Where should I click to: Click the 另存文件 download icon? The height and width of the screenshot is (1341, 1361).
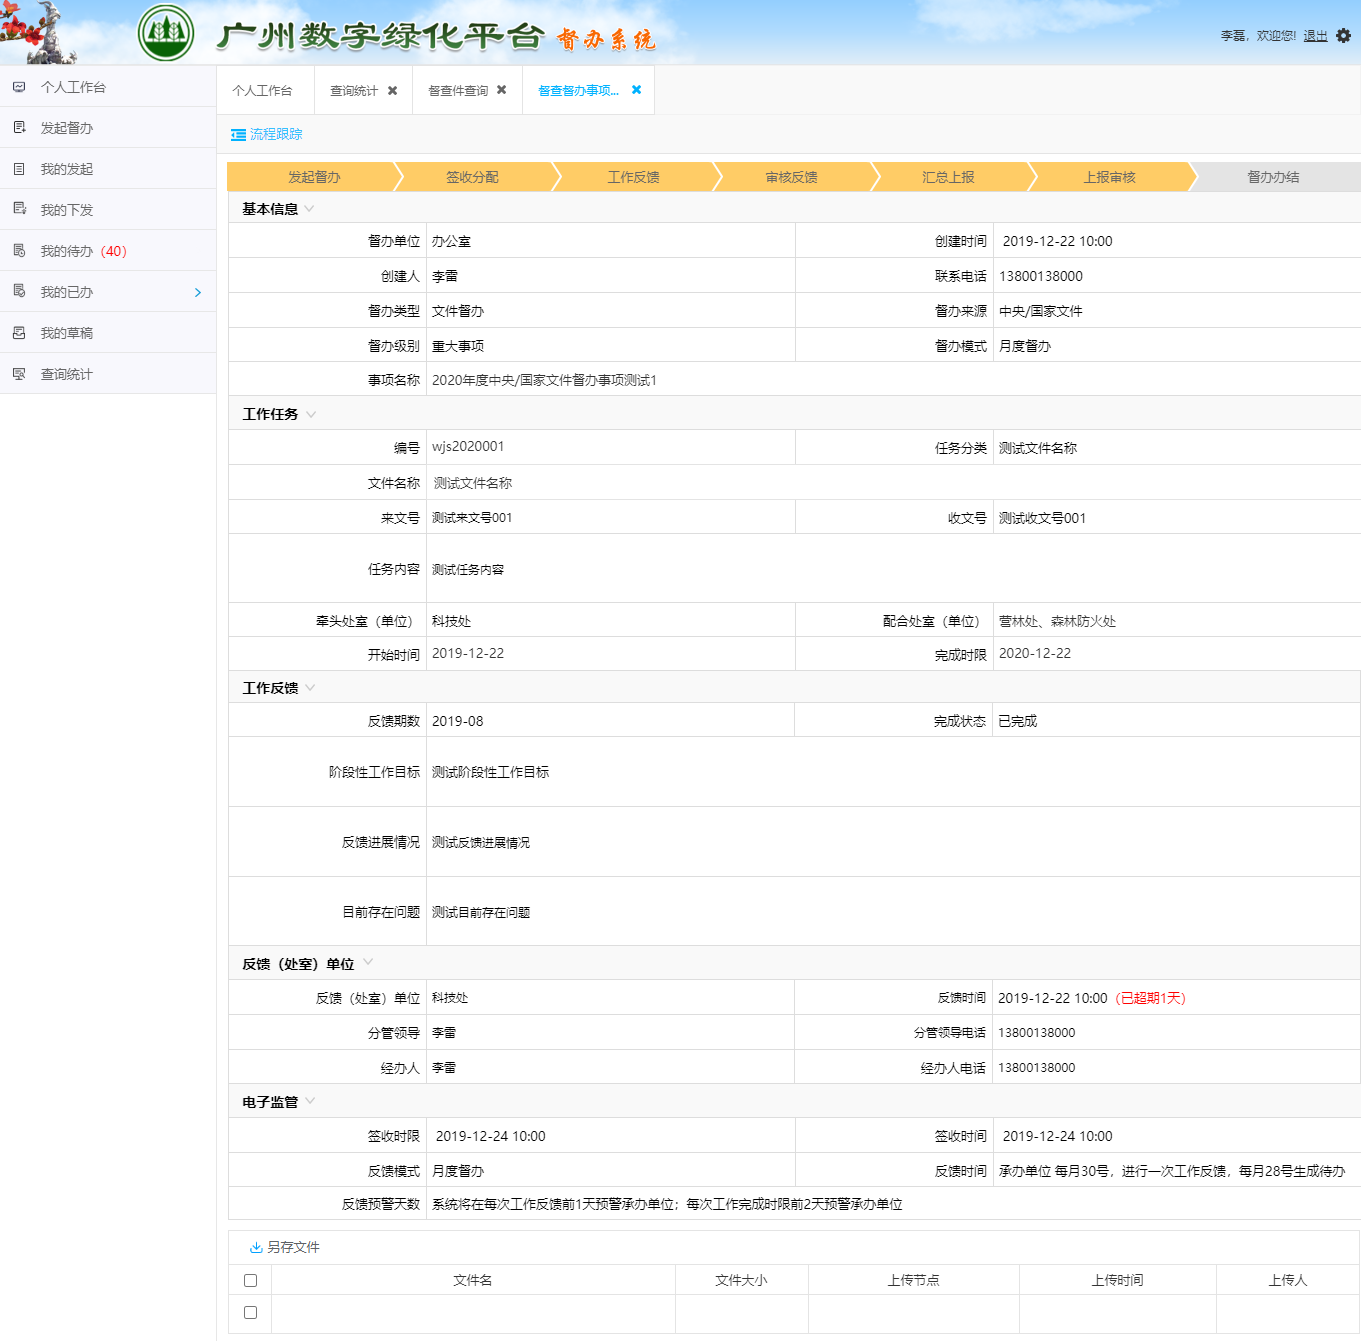pos(256,1247)
